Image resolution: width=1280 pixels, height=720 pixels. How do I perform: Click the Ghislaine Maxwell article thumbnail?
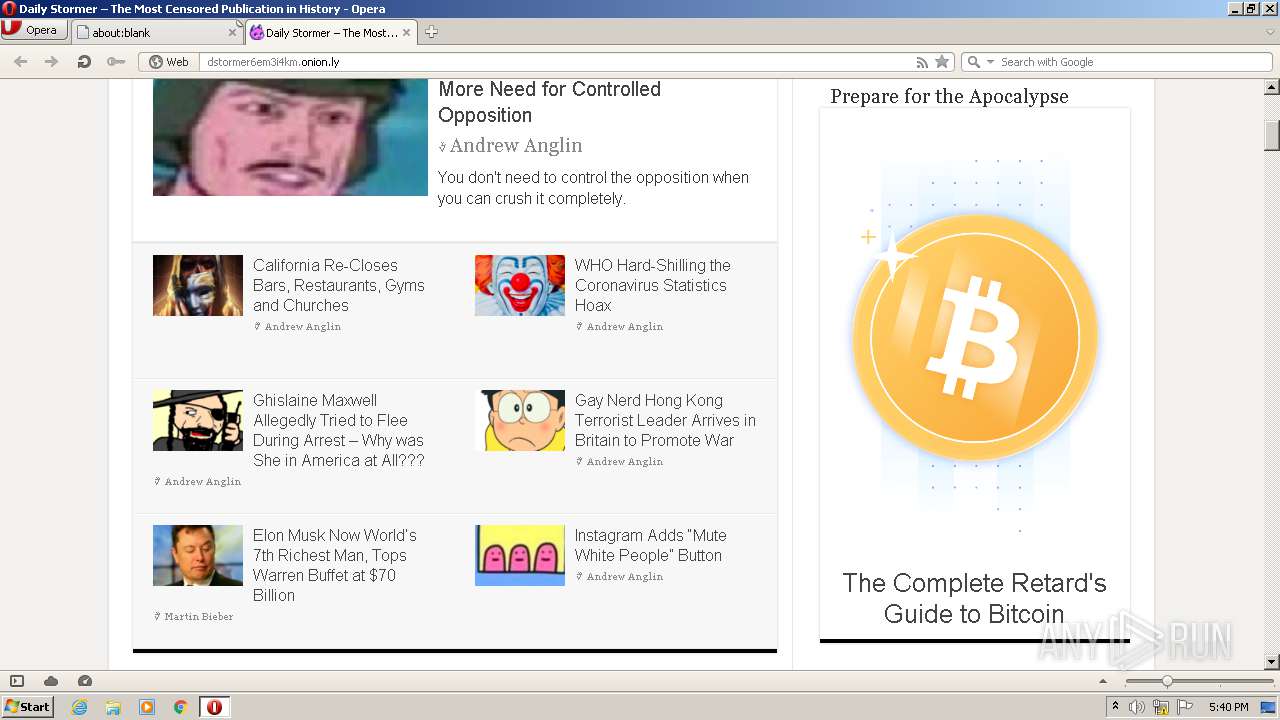198,420
